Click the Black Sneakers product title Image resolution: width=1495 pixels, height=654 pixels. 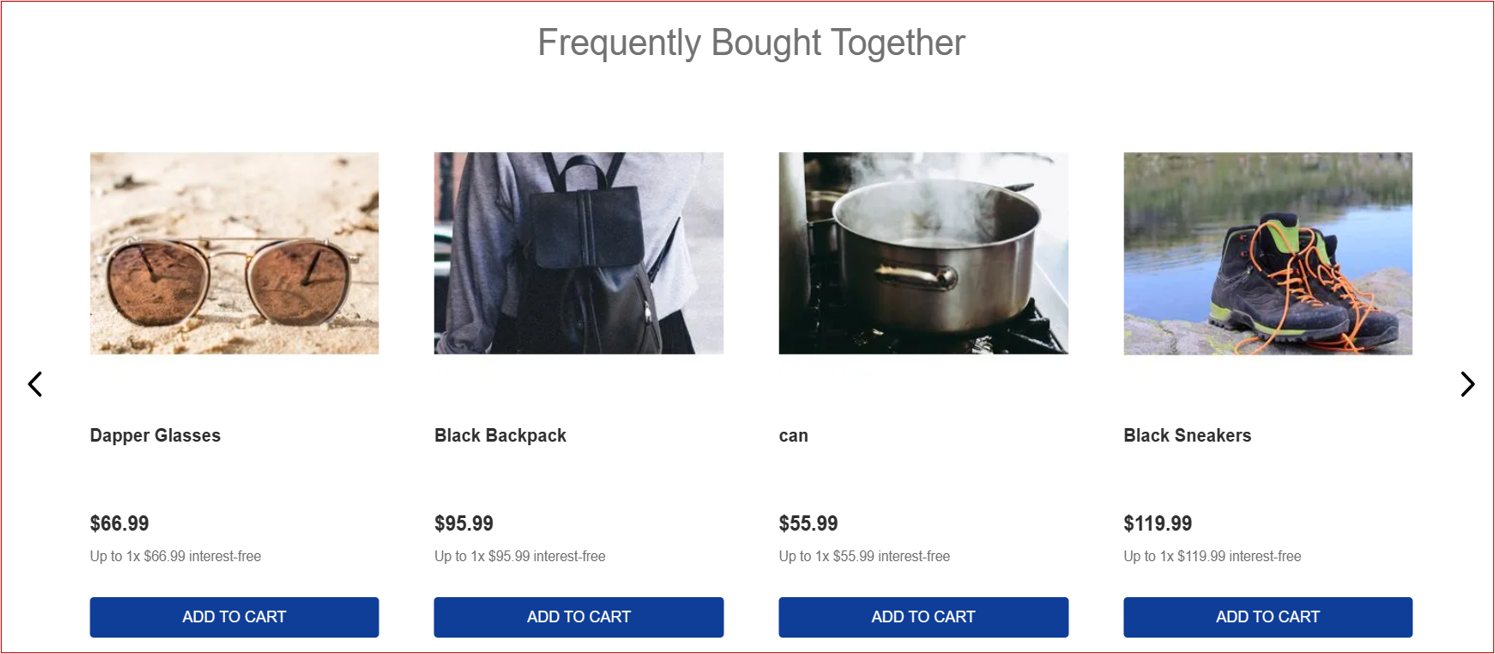click(x=1187, y=435)
